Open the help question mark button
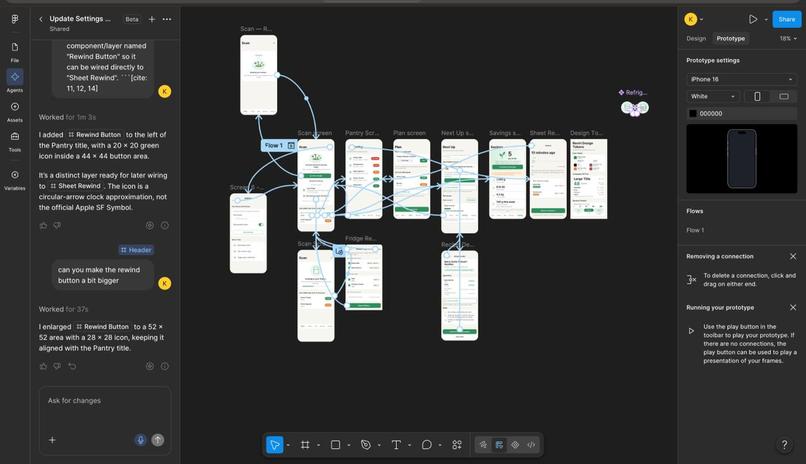This screenshot has width=806, height=464. pos(784,444)
